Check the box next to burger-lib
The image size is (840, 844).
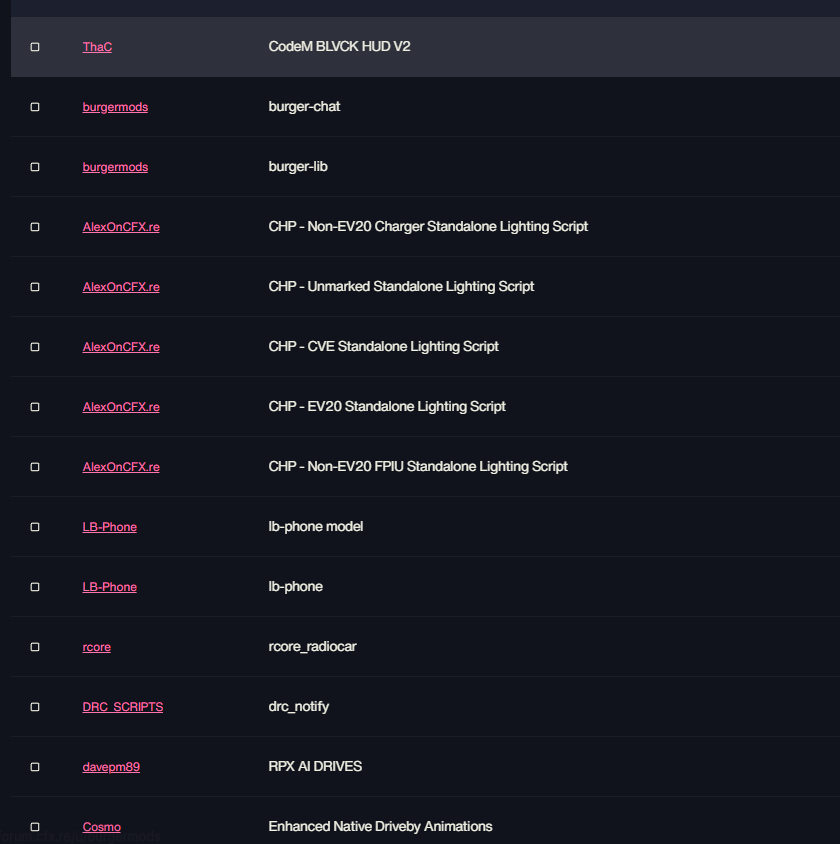coord(35,167)
